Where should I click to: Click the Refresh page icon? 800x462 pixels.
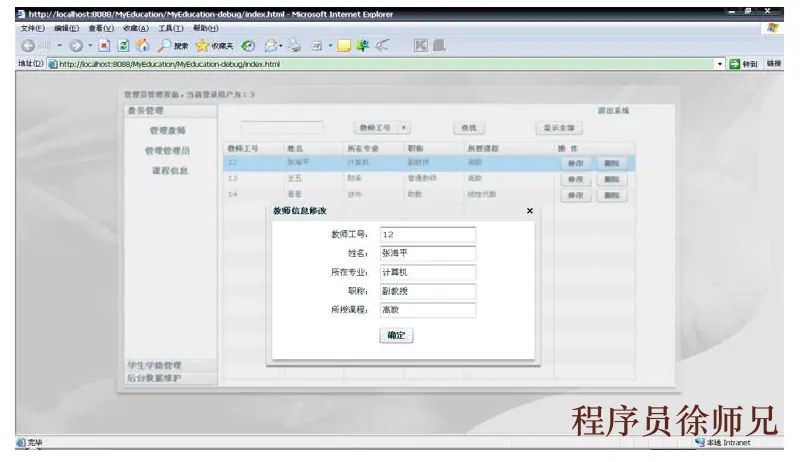123,46
